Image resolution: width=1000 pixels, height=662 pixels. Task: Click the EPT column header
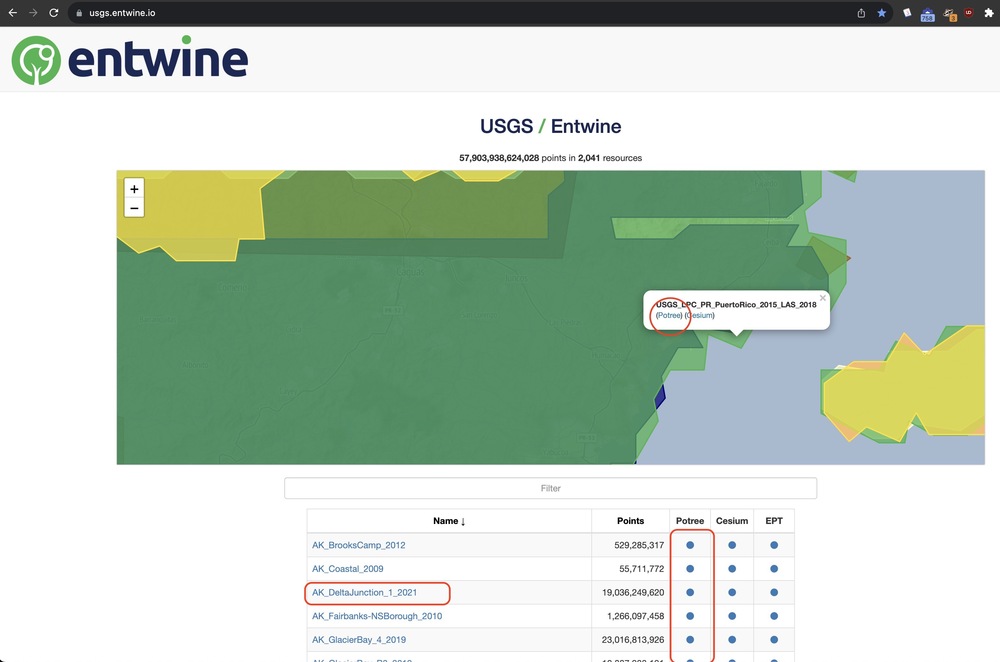[x=774, y=521]
